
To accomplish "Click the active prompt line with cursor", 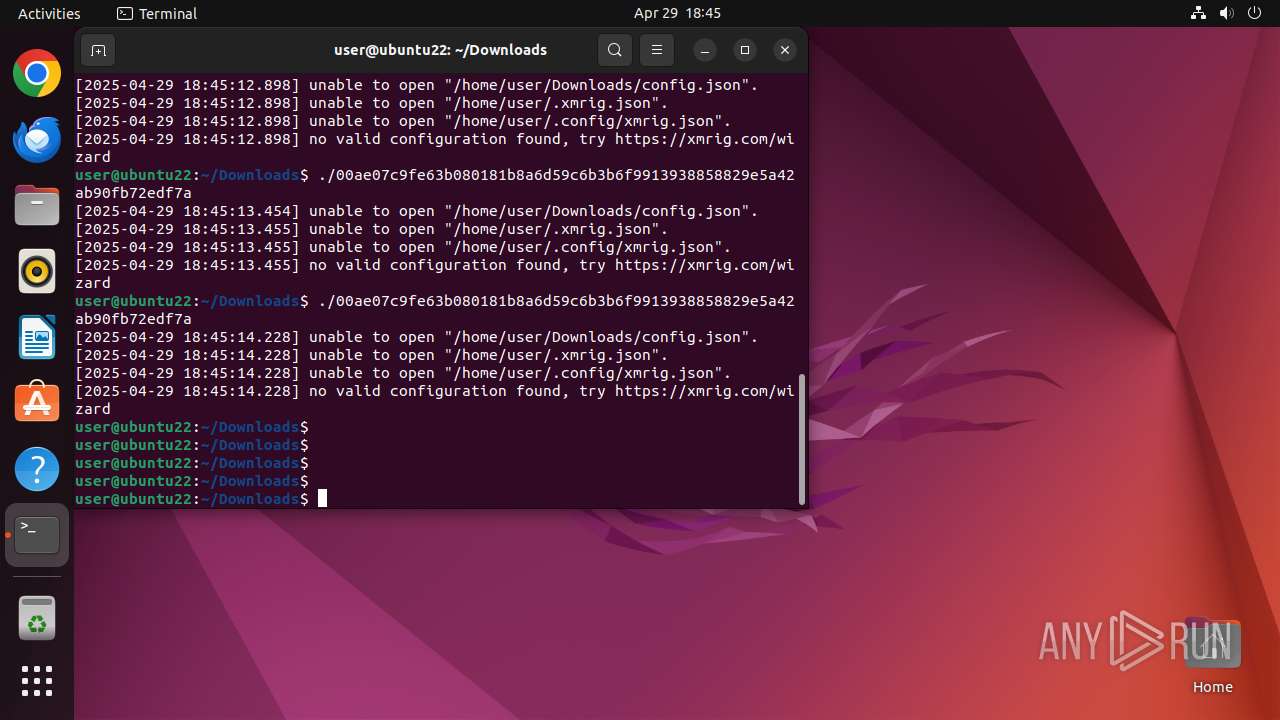I will (201, 499).
